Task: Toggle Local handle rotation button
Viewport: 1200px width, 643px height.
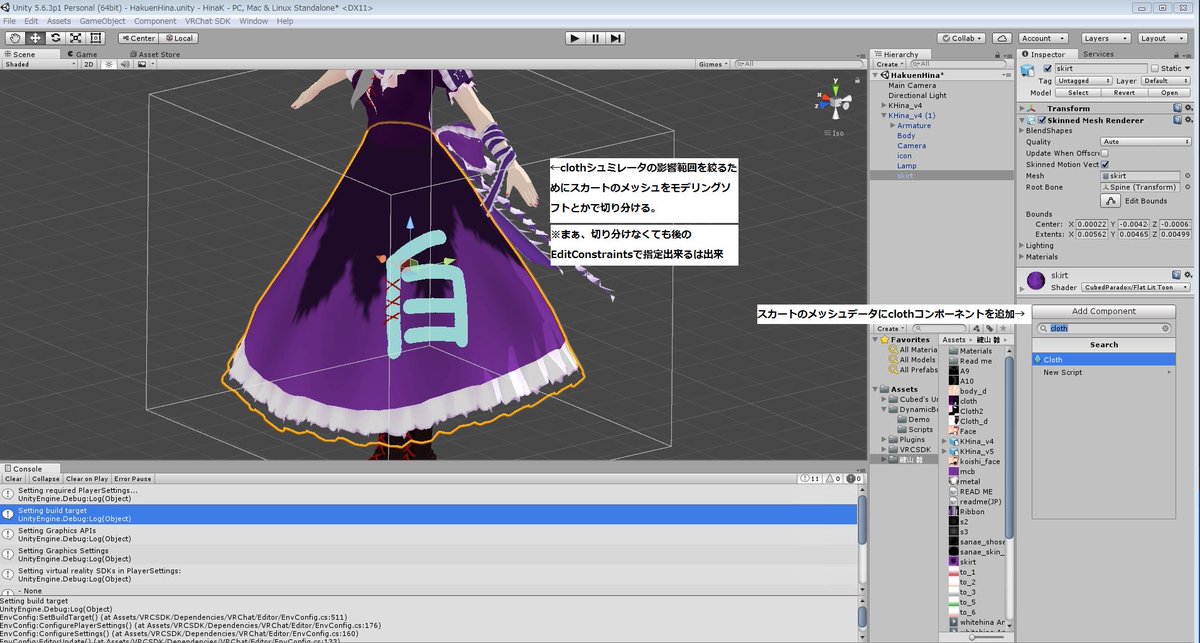Action: 178,38
